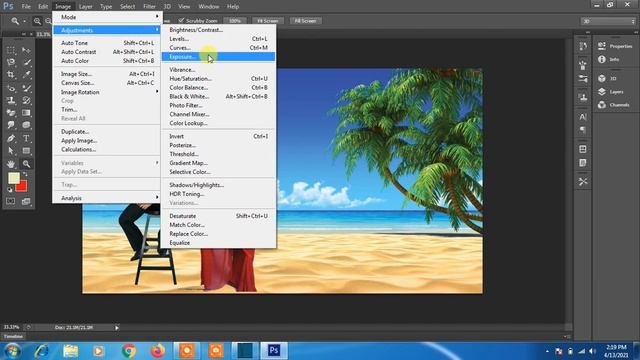The height and width of the screenshot is (360, 640).
Task: Select Image Size menu entry
Action: point(107,74)
